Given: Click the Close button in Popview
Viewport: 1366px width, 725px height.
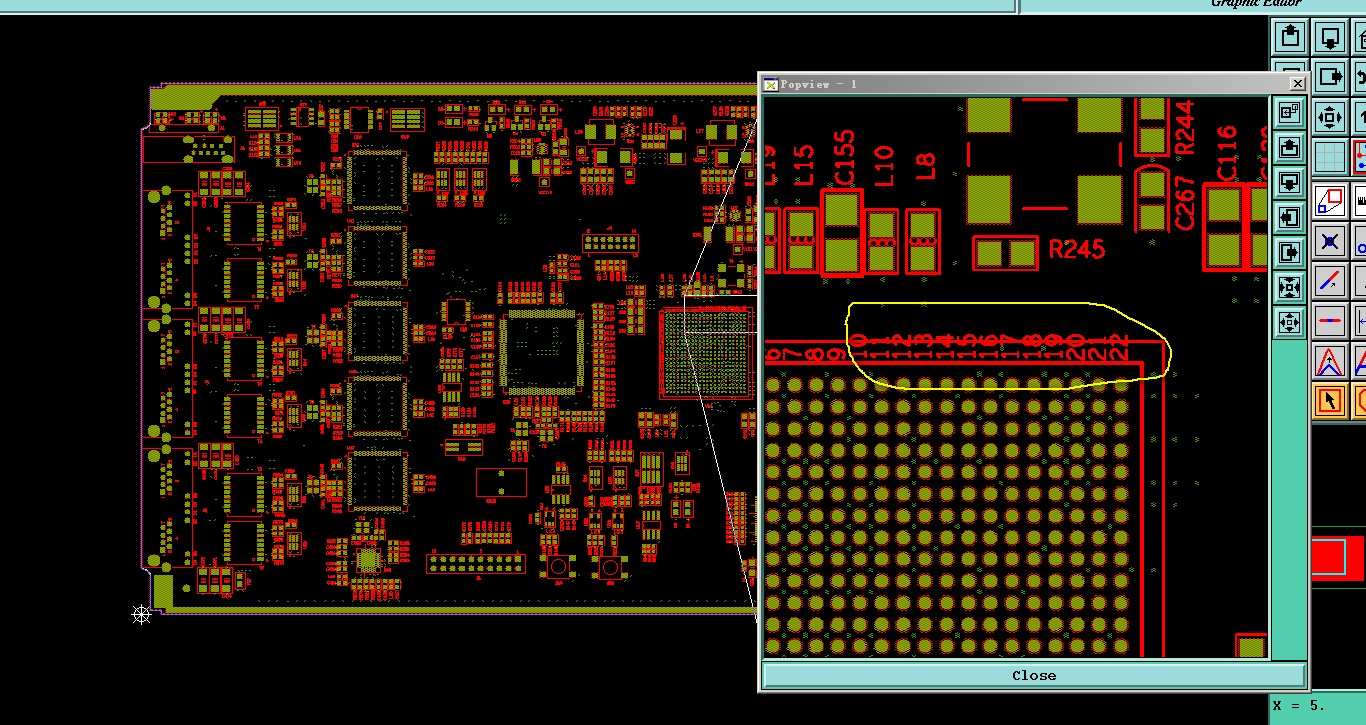Looking at the screenshot, I should pyautogui.click(x=1034, y=675).
